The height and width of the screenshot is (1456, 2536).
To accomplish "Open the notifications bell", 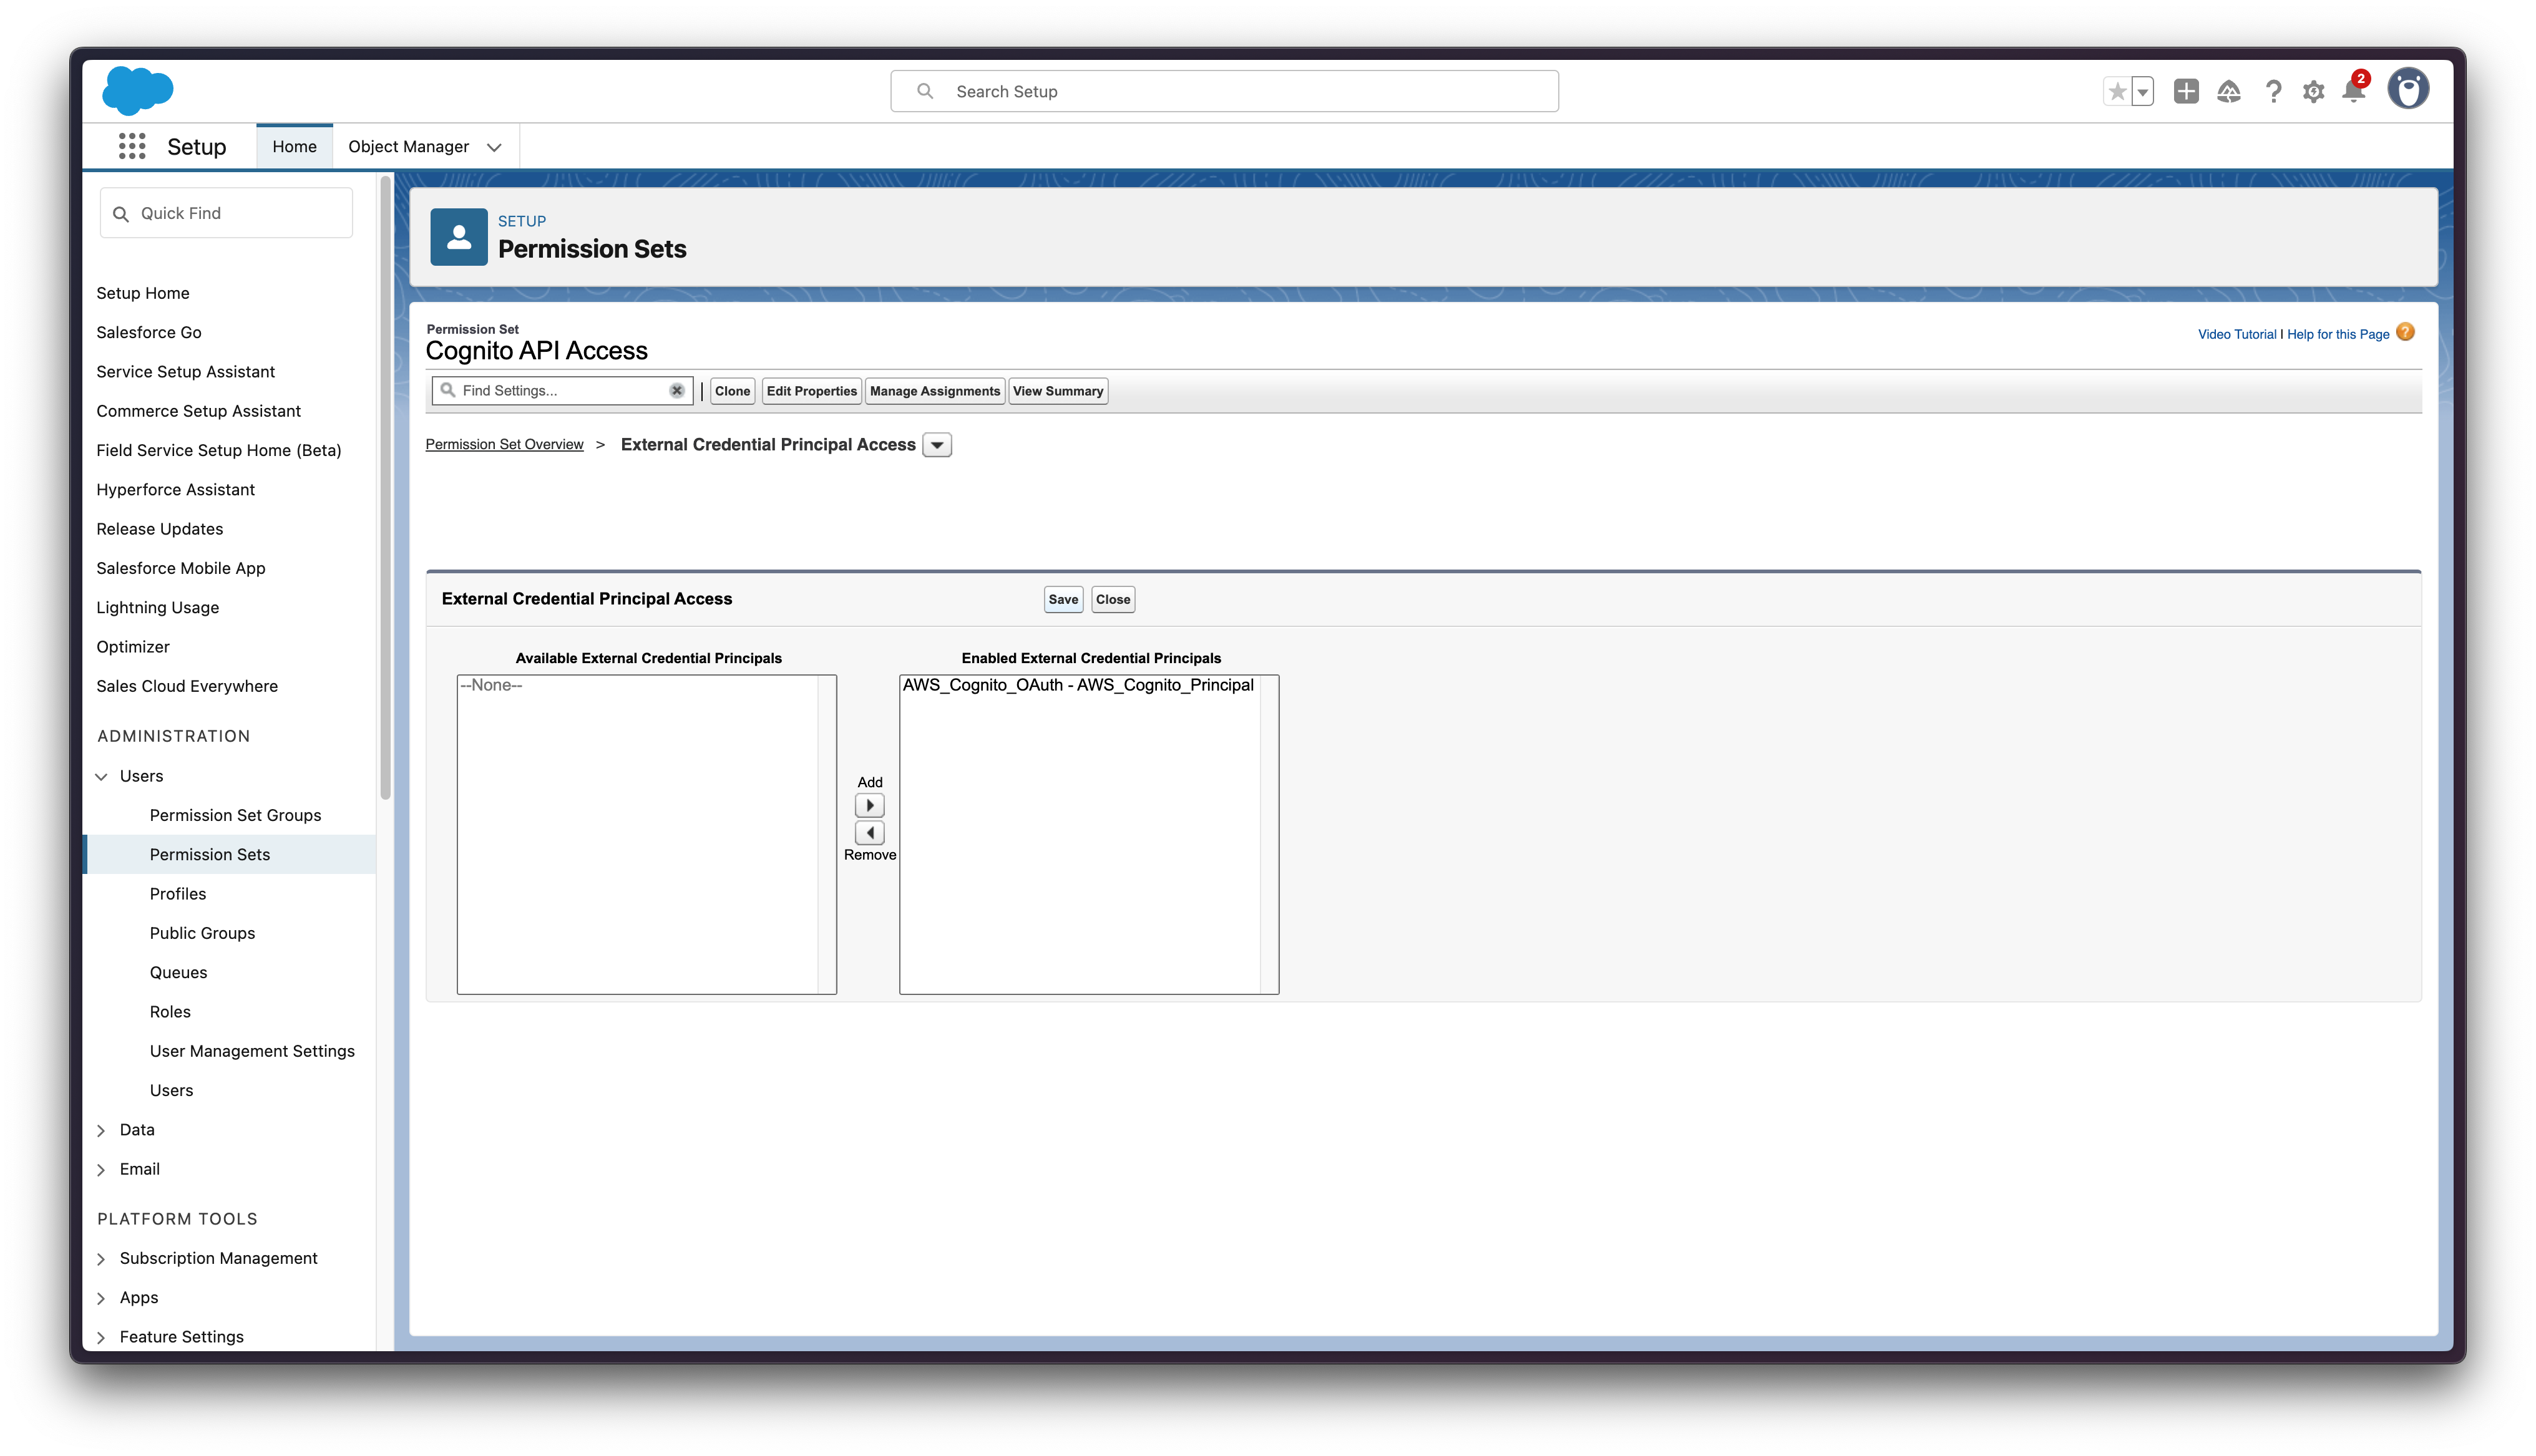I will (2353, 90).
